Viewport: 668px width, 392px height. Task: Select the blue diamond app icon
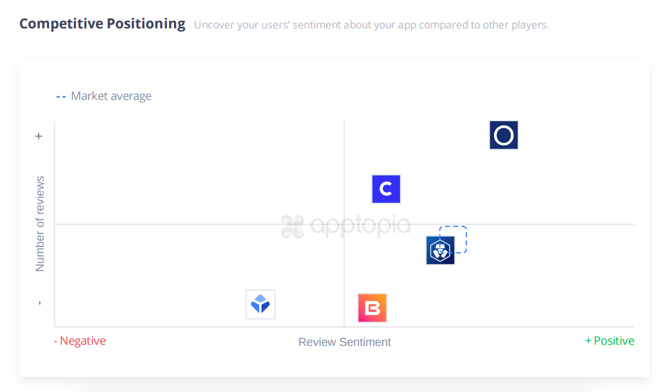[x=260, y=304]
